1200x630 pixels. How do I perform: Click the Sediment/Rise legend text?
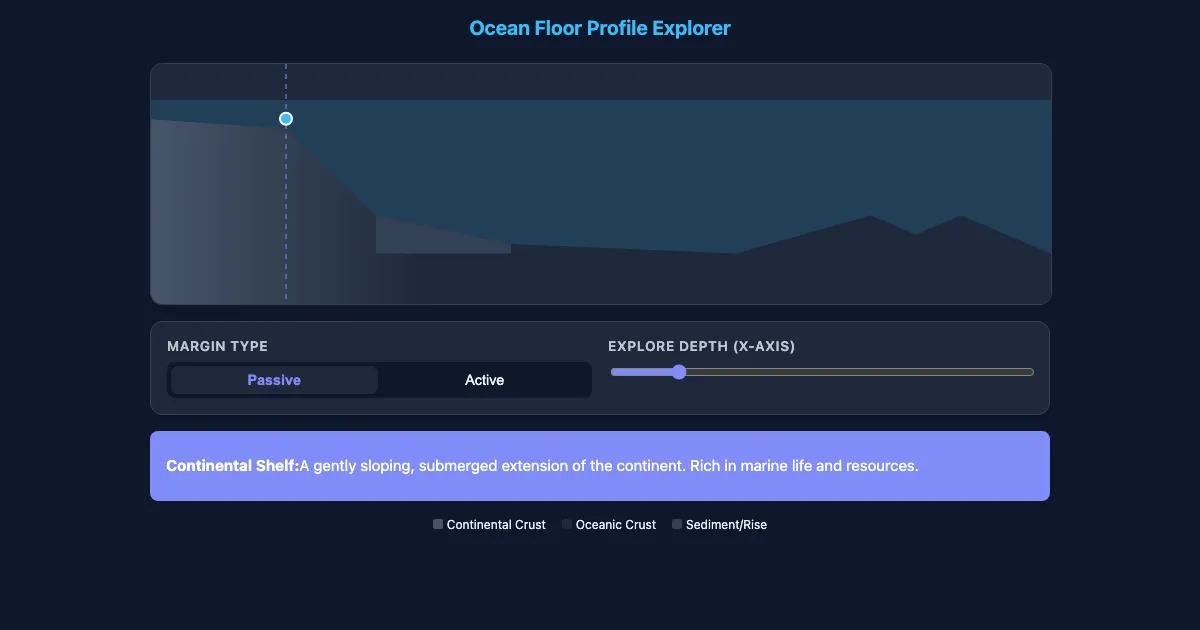[x=726, y=524]
